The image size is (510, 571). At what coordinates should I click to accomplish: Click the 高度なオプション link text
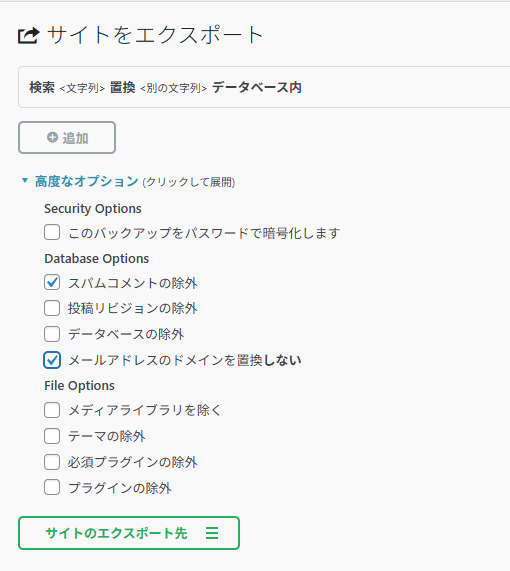coord(87,181)
